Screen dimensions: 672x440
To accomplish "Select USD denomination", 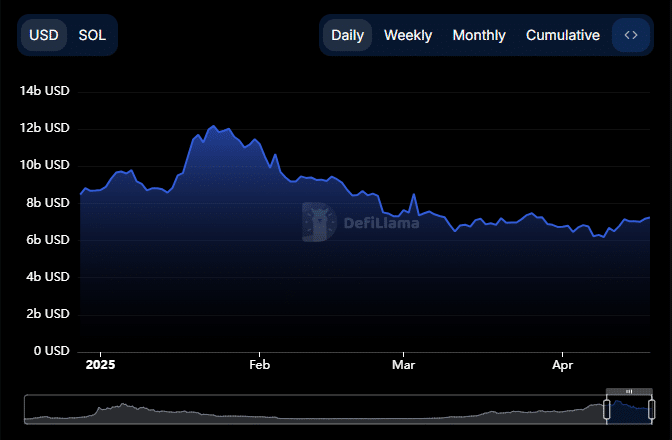I will [44, 35].
